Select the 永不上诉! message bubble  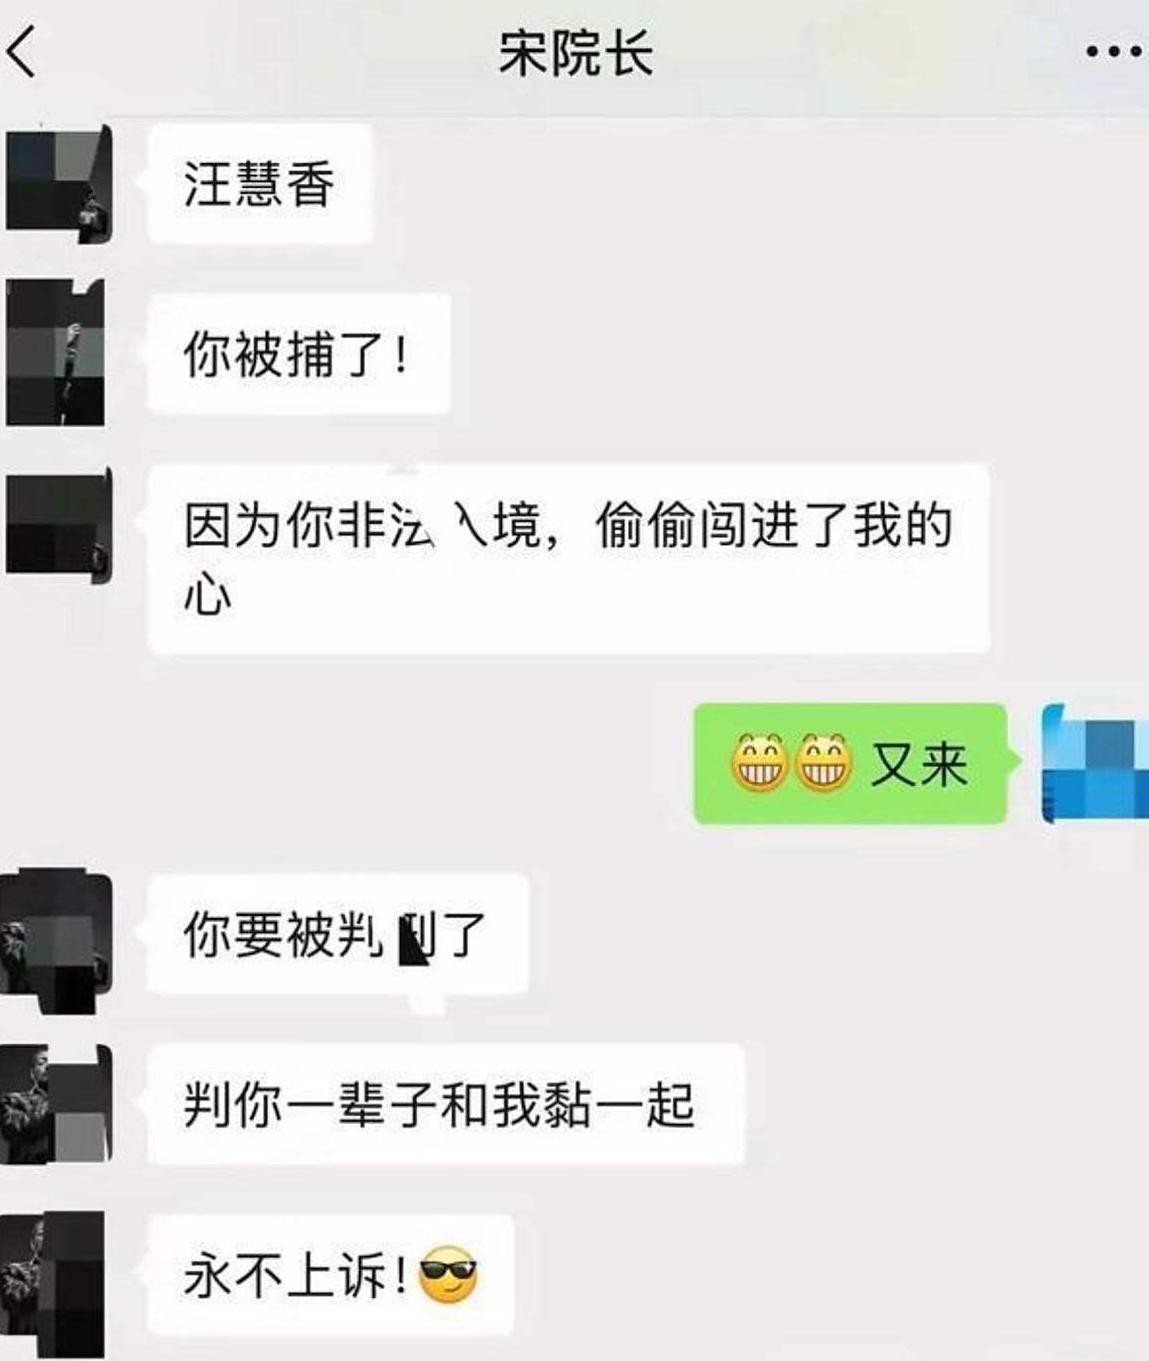pos(330,1275)
